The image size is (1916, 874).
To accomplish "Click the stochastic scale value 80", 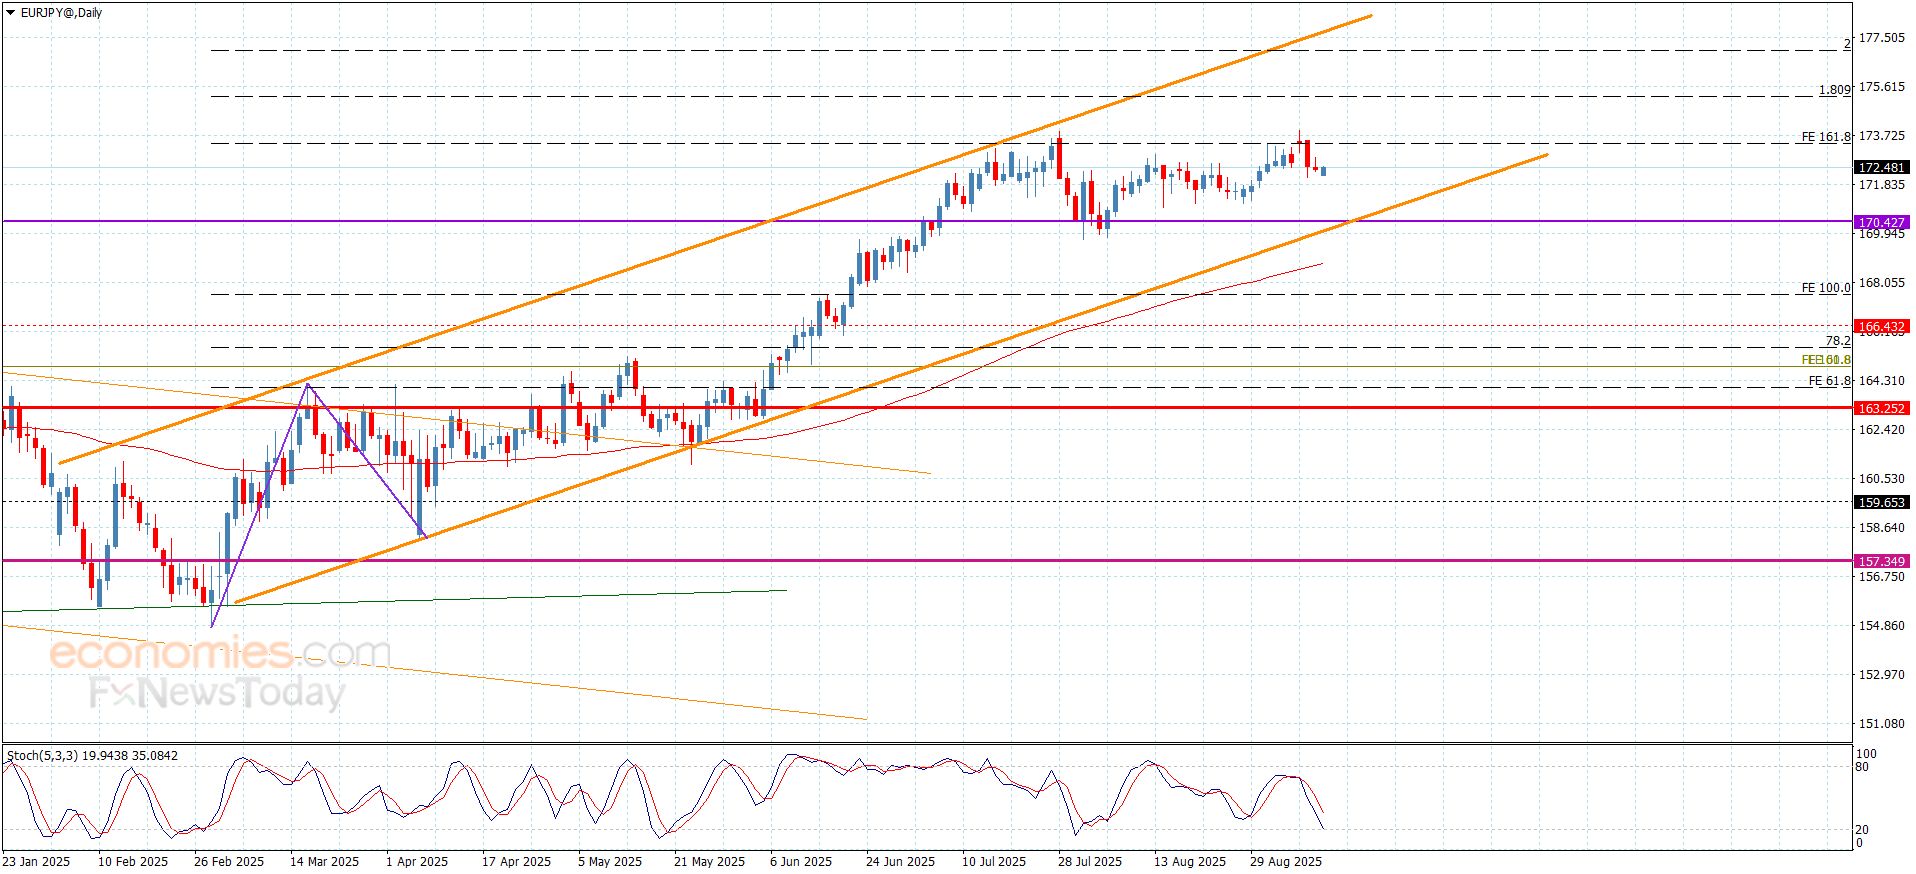I will point(1862,768).
